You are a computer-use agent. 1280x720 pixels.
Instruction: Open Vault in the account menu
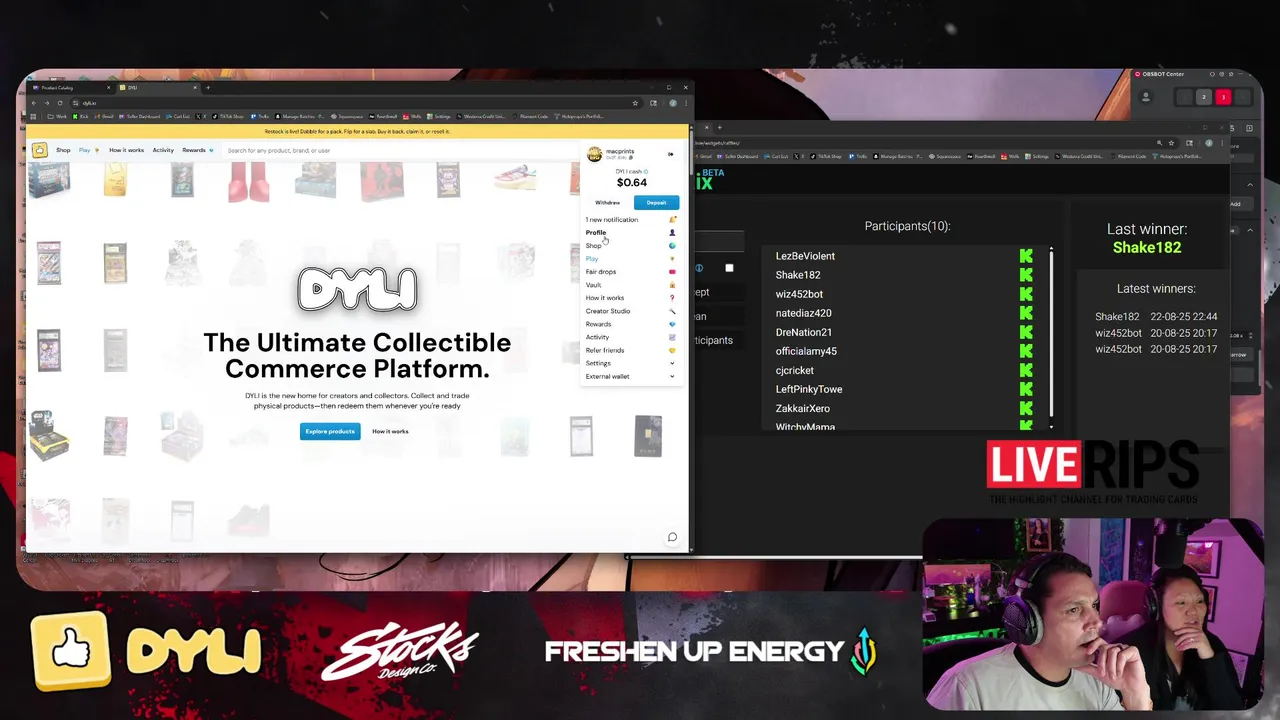(x=594, y=284)
